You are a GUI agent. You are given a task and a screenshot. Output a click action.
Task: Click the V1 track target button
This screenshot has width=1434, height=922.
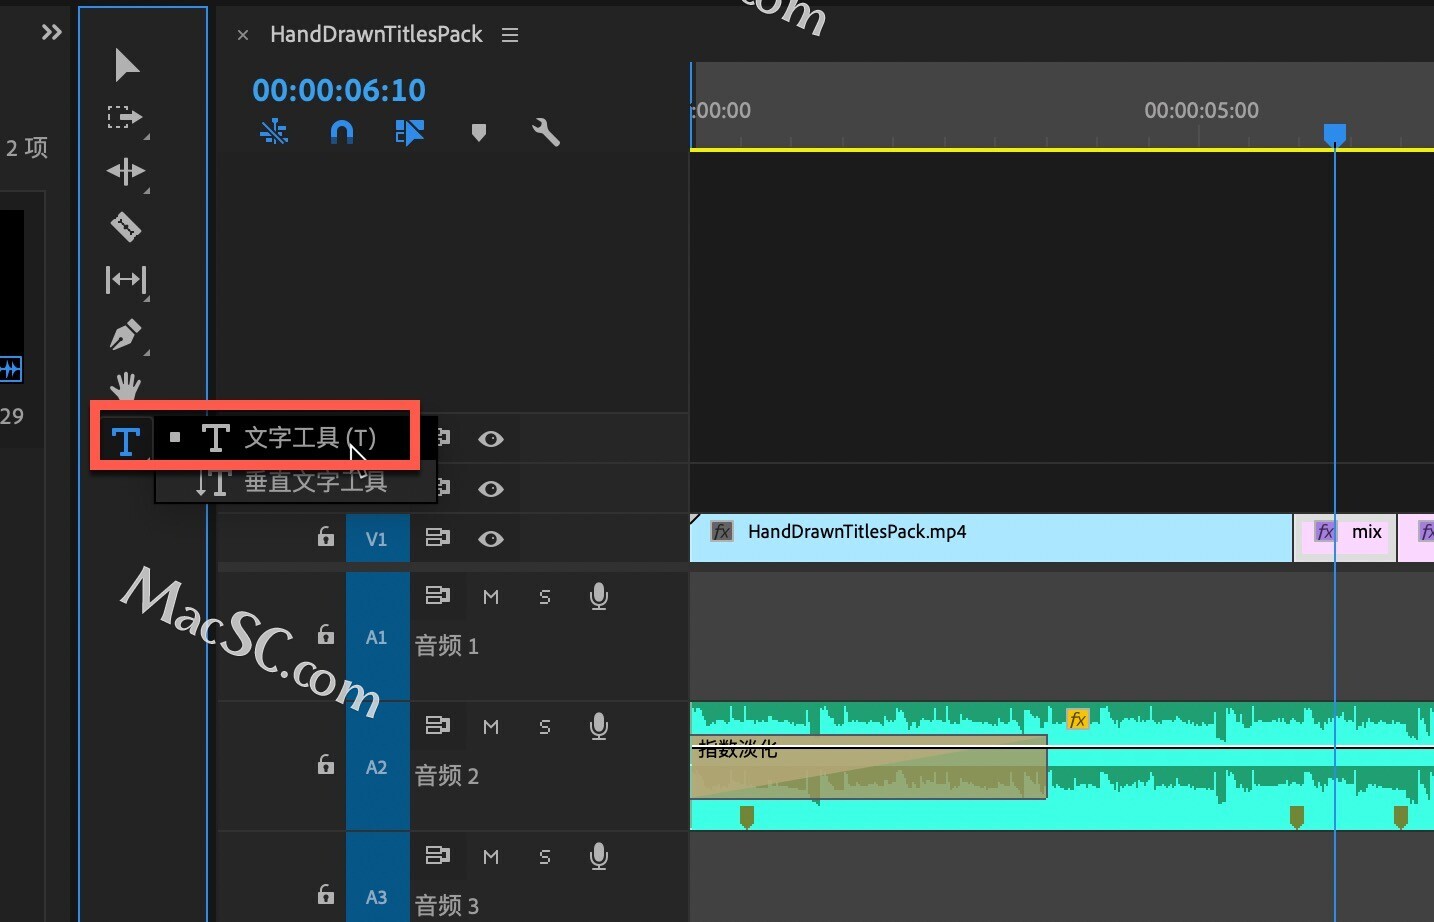pyautogui.click(x=377, y=539)
